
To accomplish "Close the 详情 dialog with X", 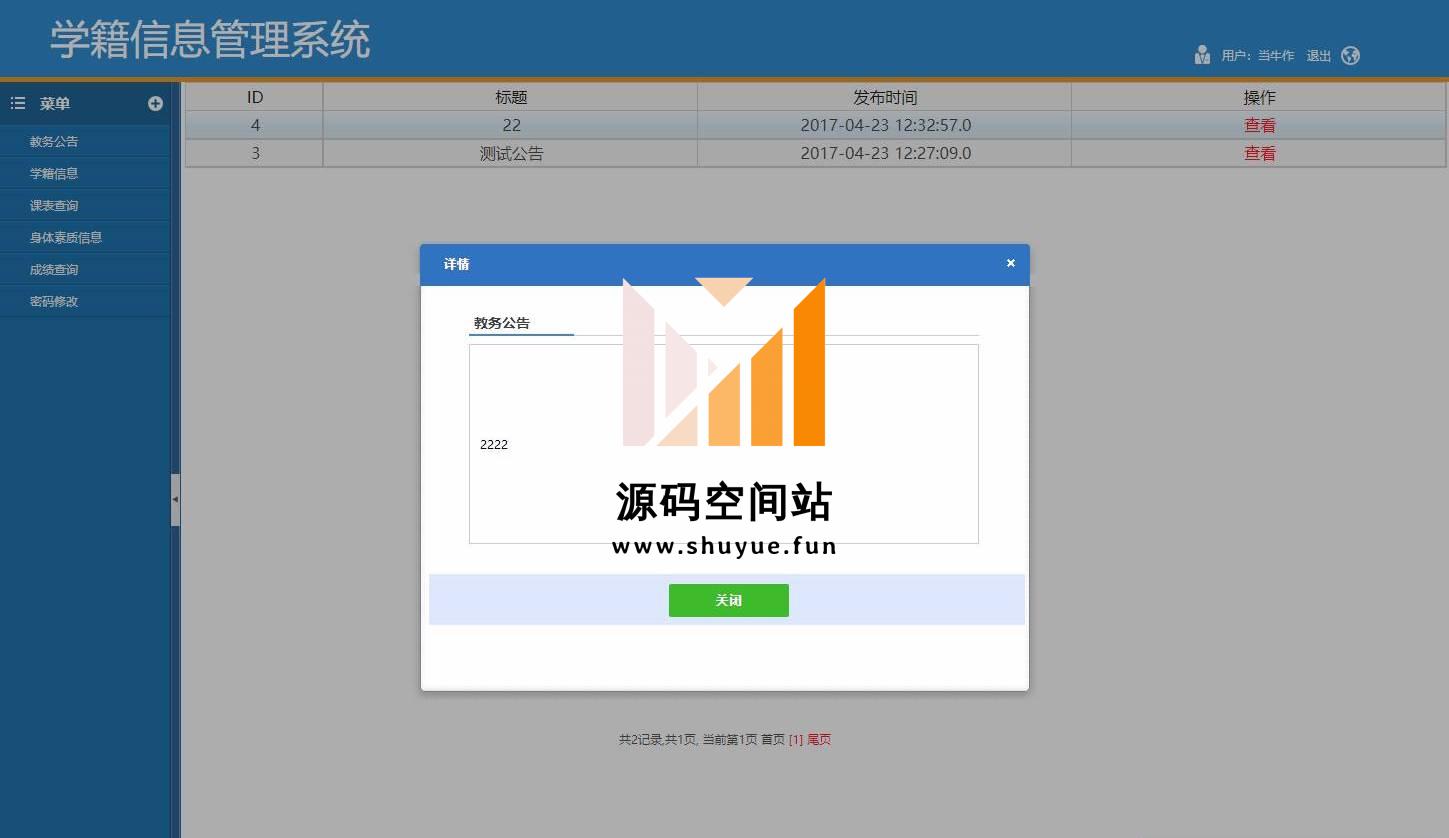I will click(1010, 263).
